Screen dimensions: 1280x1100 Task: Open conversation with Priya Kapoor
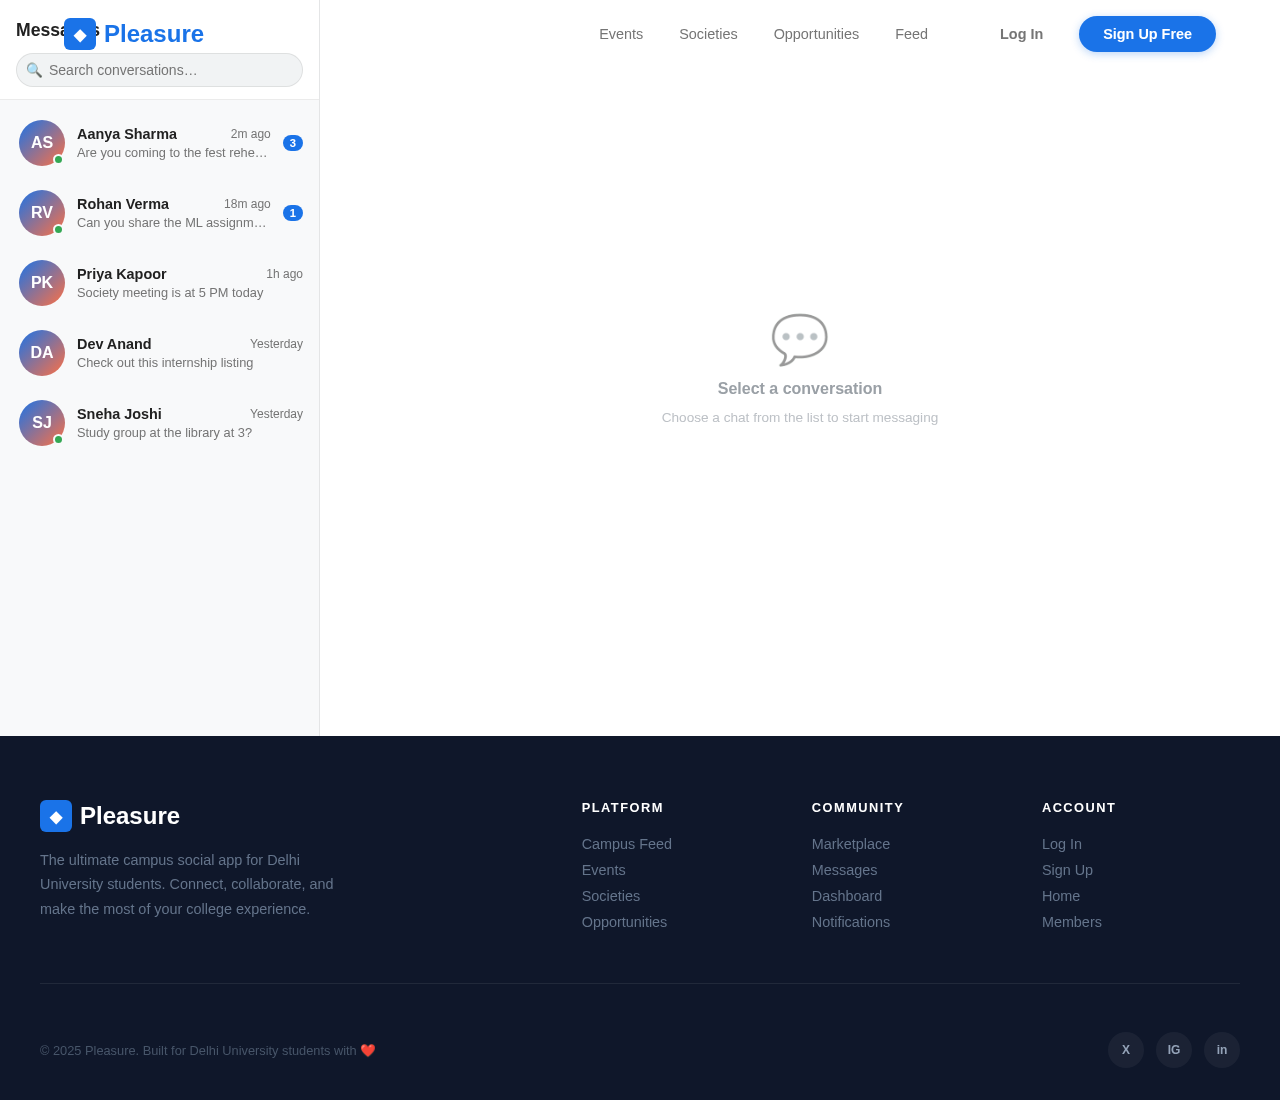coord(160,283)
